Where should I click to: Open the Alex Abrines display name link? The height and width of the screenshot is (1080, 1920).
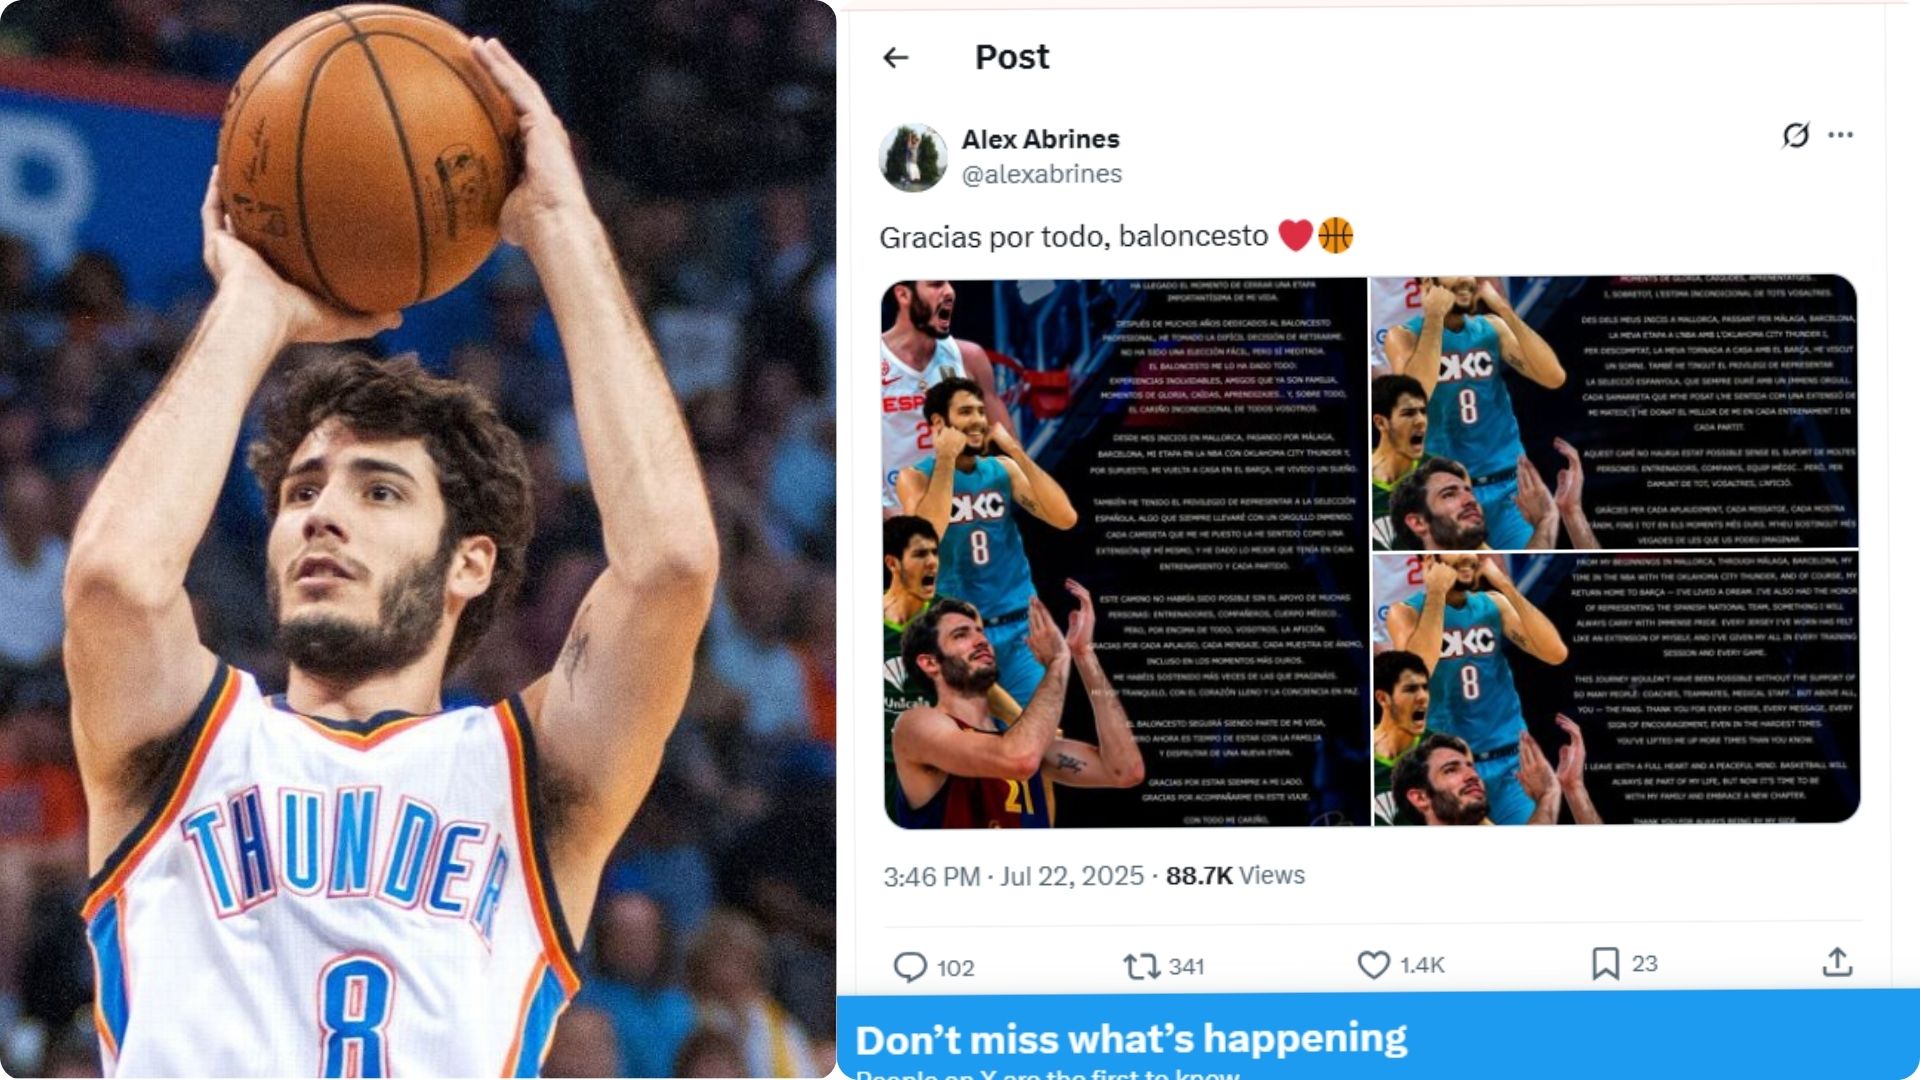pyautogui.click(x=1040, y=139)
